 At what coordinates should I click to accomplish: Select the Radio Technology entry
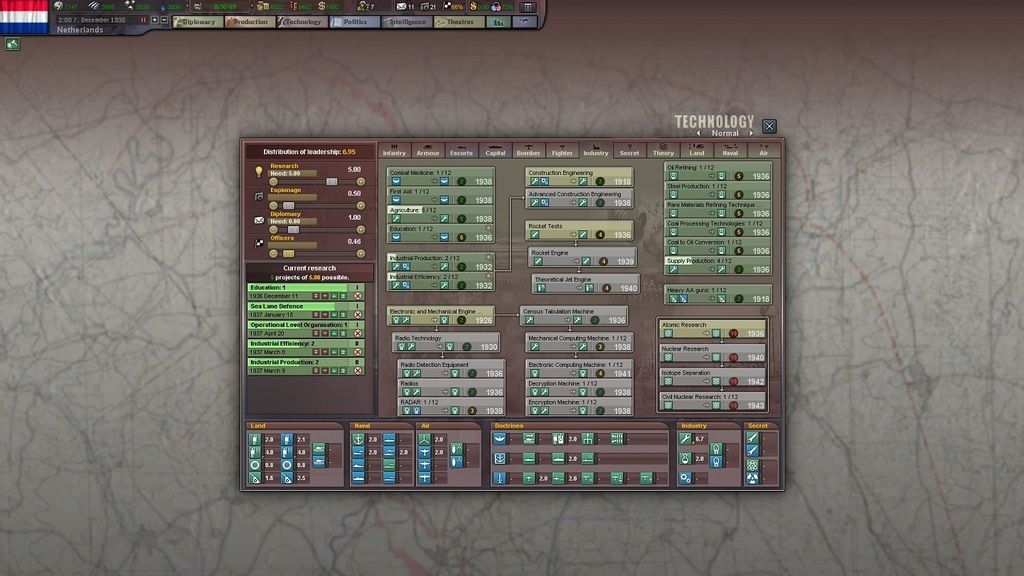[x=446, y=342]
